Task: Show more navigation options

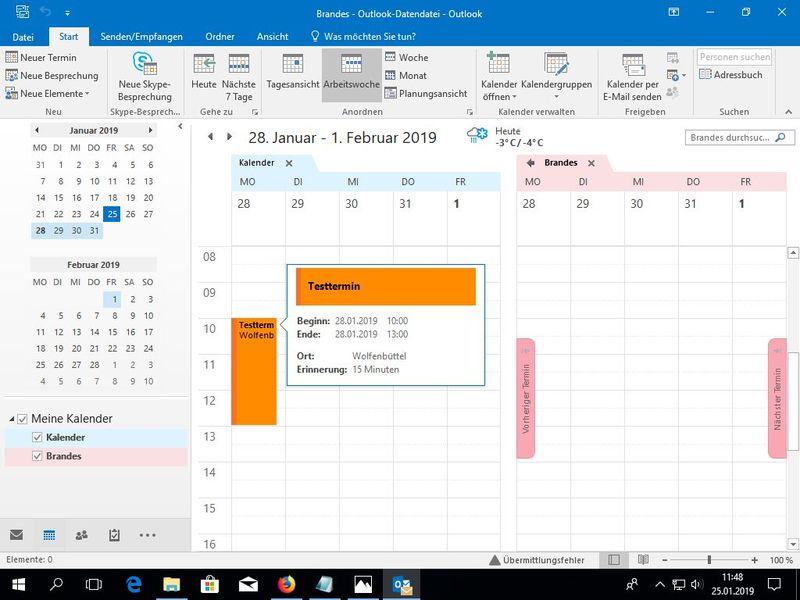Action: 147,535
